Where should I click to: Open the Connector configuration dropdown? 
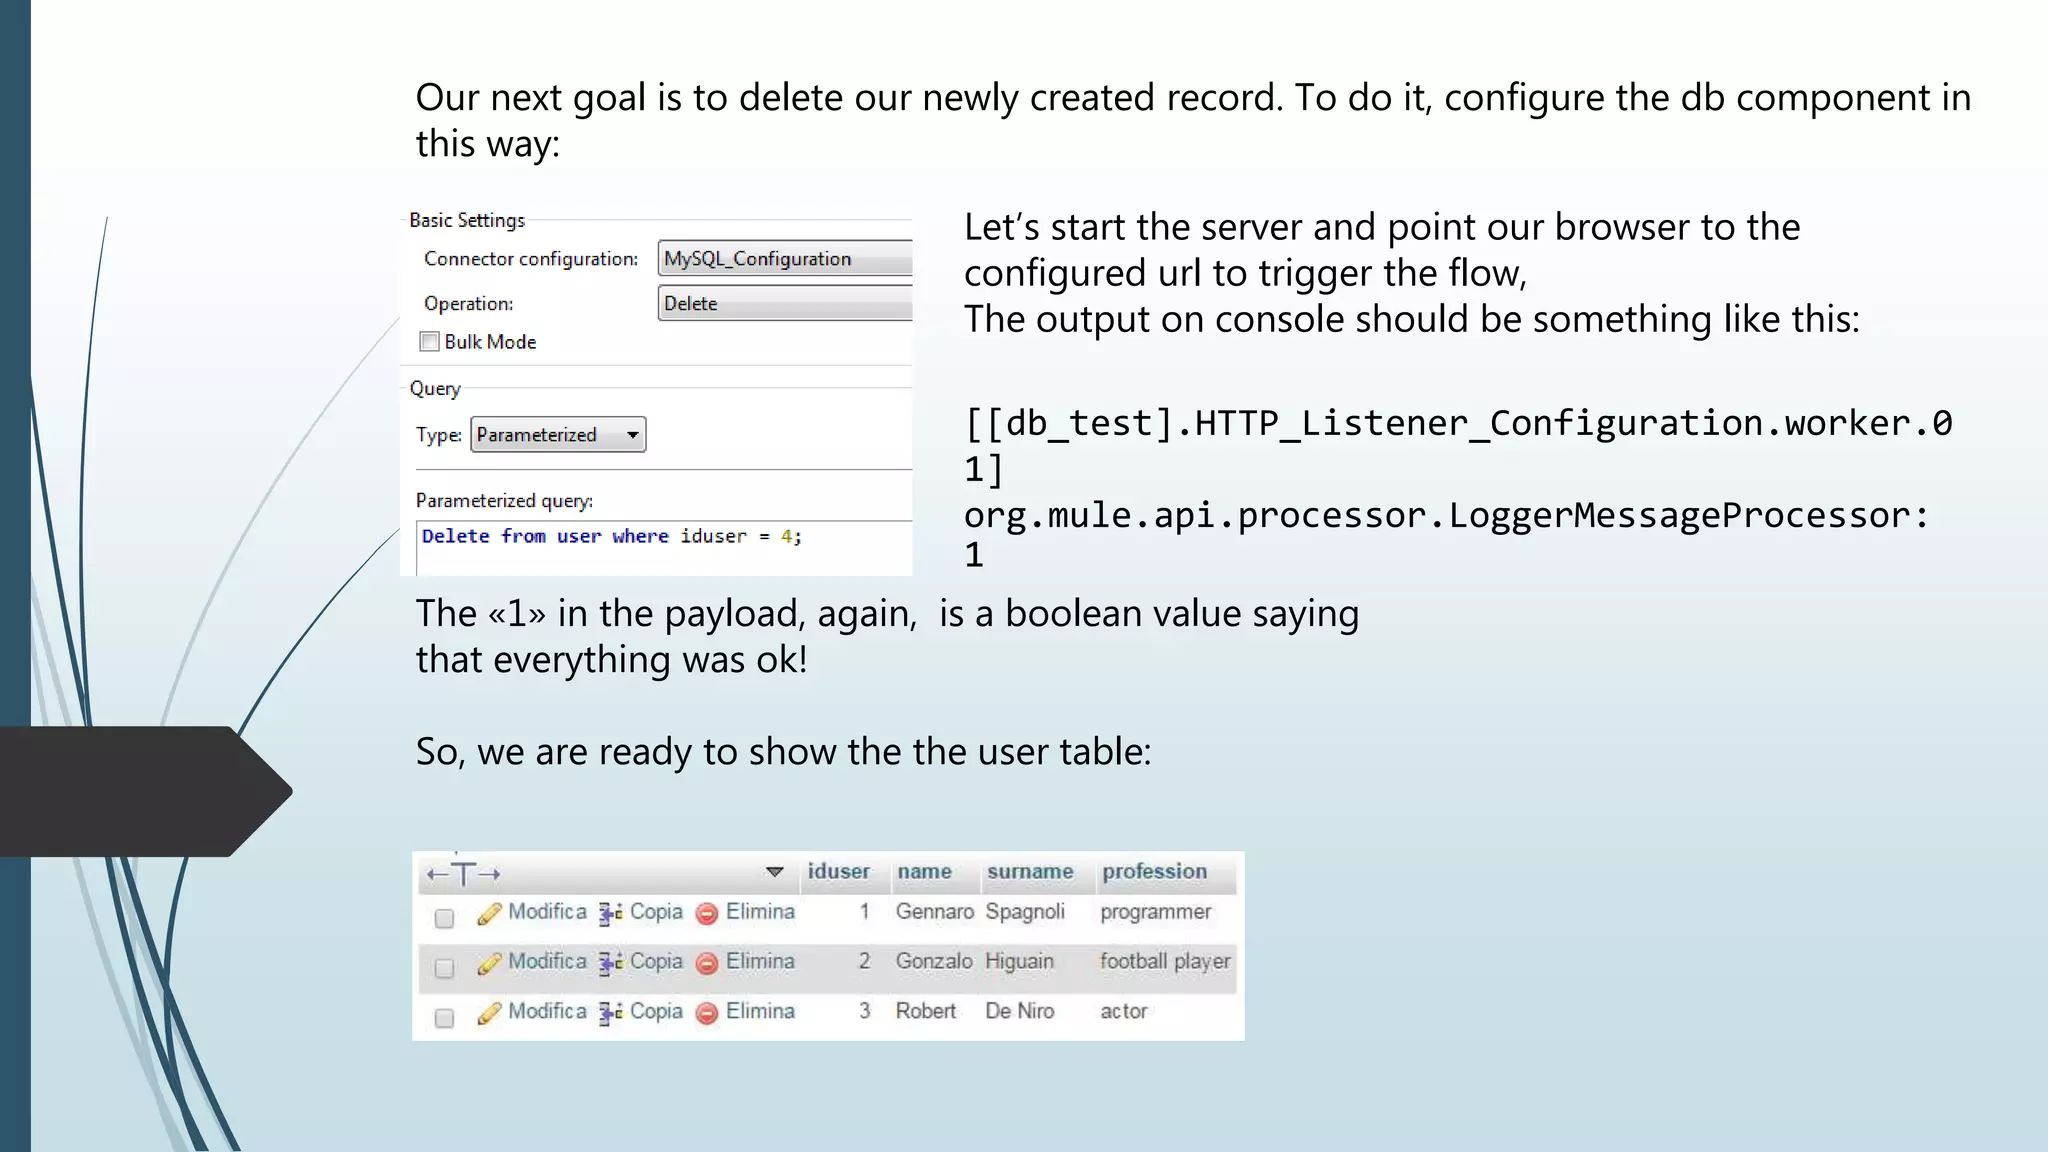click(785, 259)
